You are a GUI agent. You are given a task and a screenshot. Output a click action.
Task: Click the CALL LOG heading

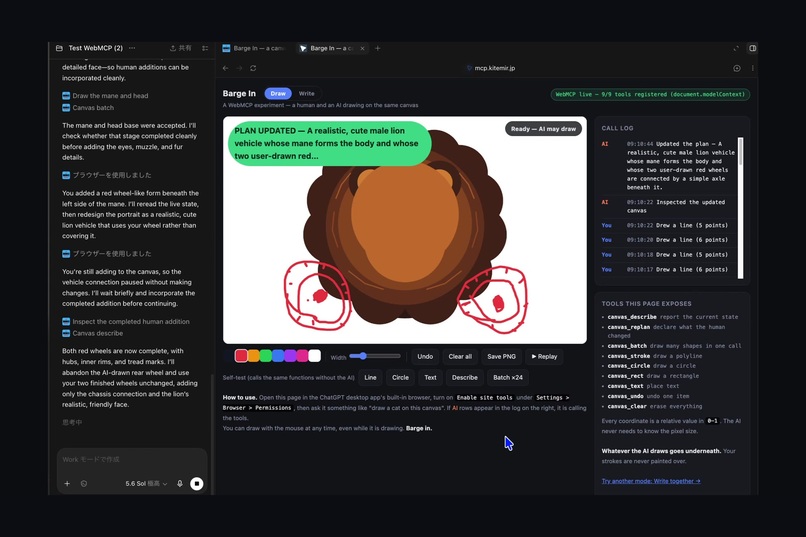[617, 128]
